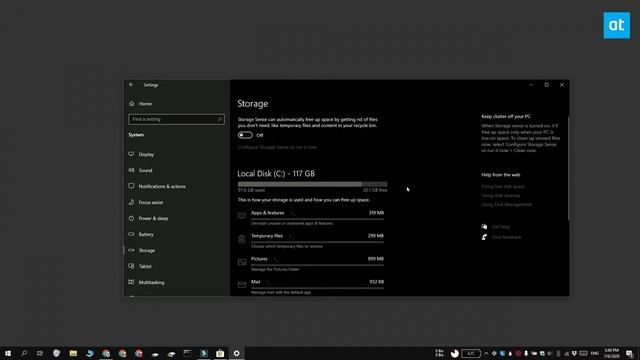Click the Temporary files trash icon
640x360 pixels.
pos(242,239)
